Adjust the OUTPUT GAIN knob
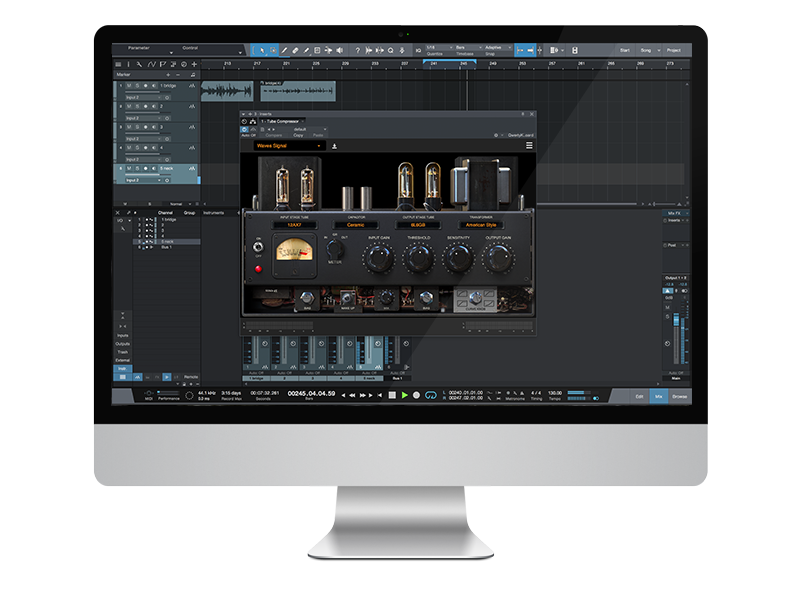This screenshot has height=600, width=800. click(498, 258)
